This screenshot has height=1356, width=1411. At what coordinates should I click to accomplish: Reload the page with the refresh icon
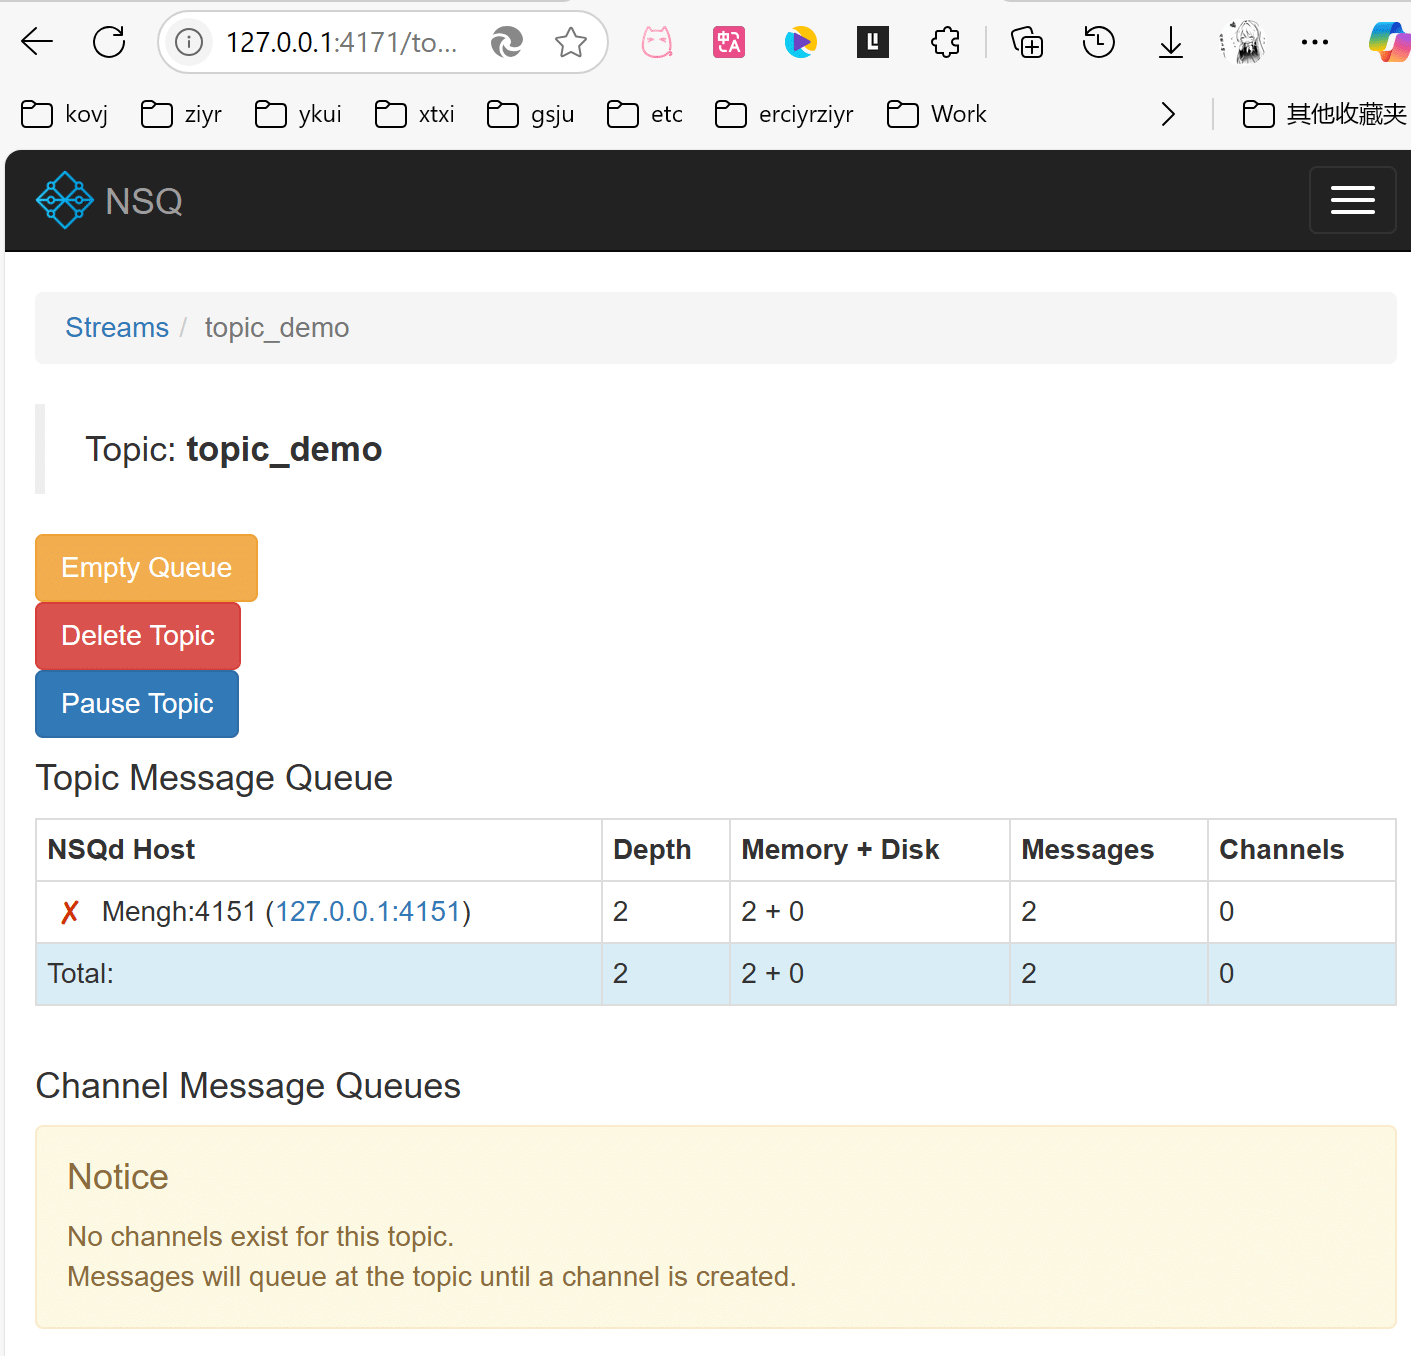click(109, 42)
